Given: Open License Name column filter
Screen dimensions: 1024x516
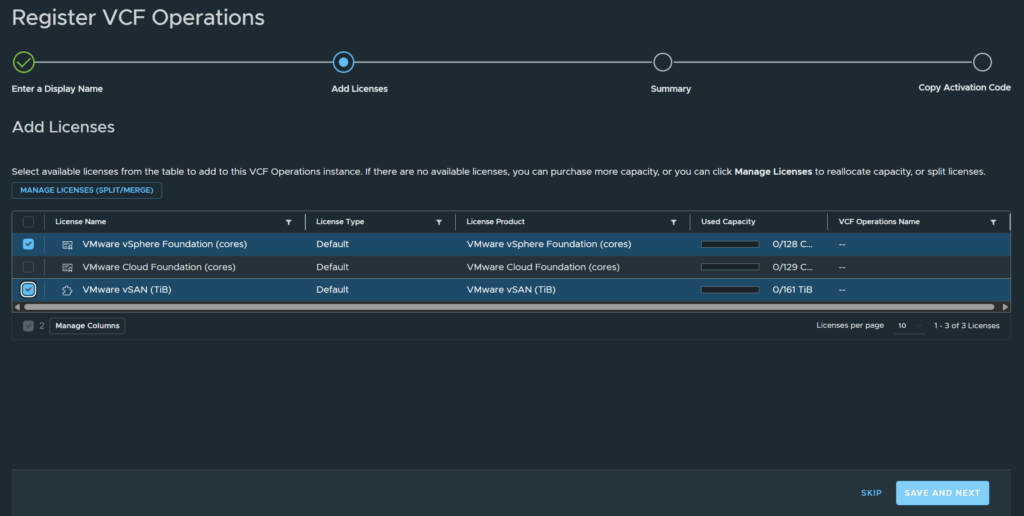Looking at the screenshot, I should click(x=289, y=222).
